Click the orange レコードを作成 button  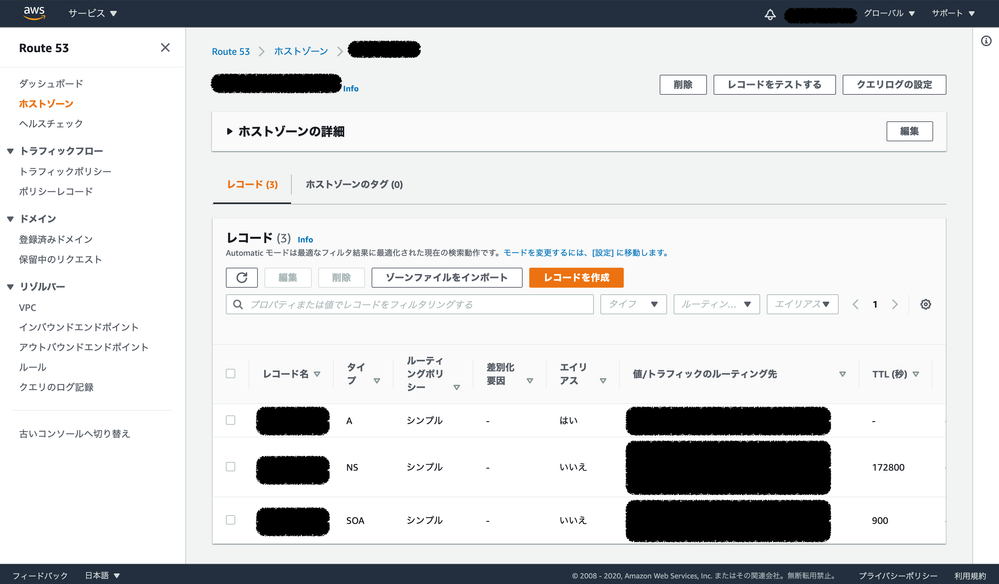point(576,278)
